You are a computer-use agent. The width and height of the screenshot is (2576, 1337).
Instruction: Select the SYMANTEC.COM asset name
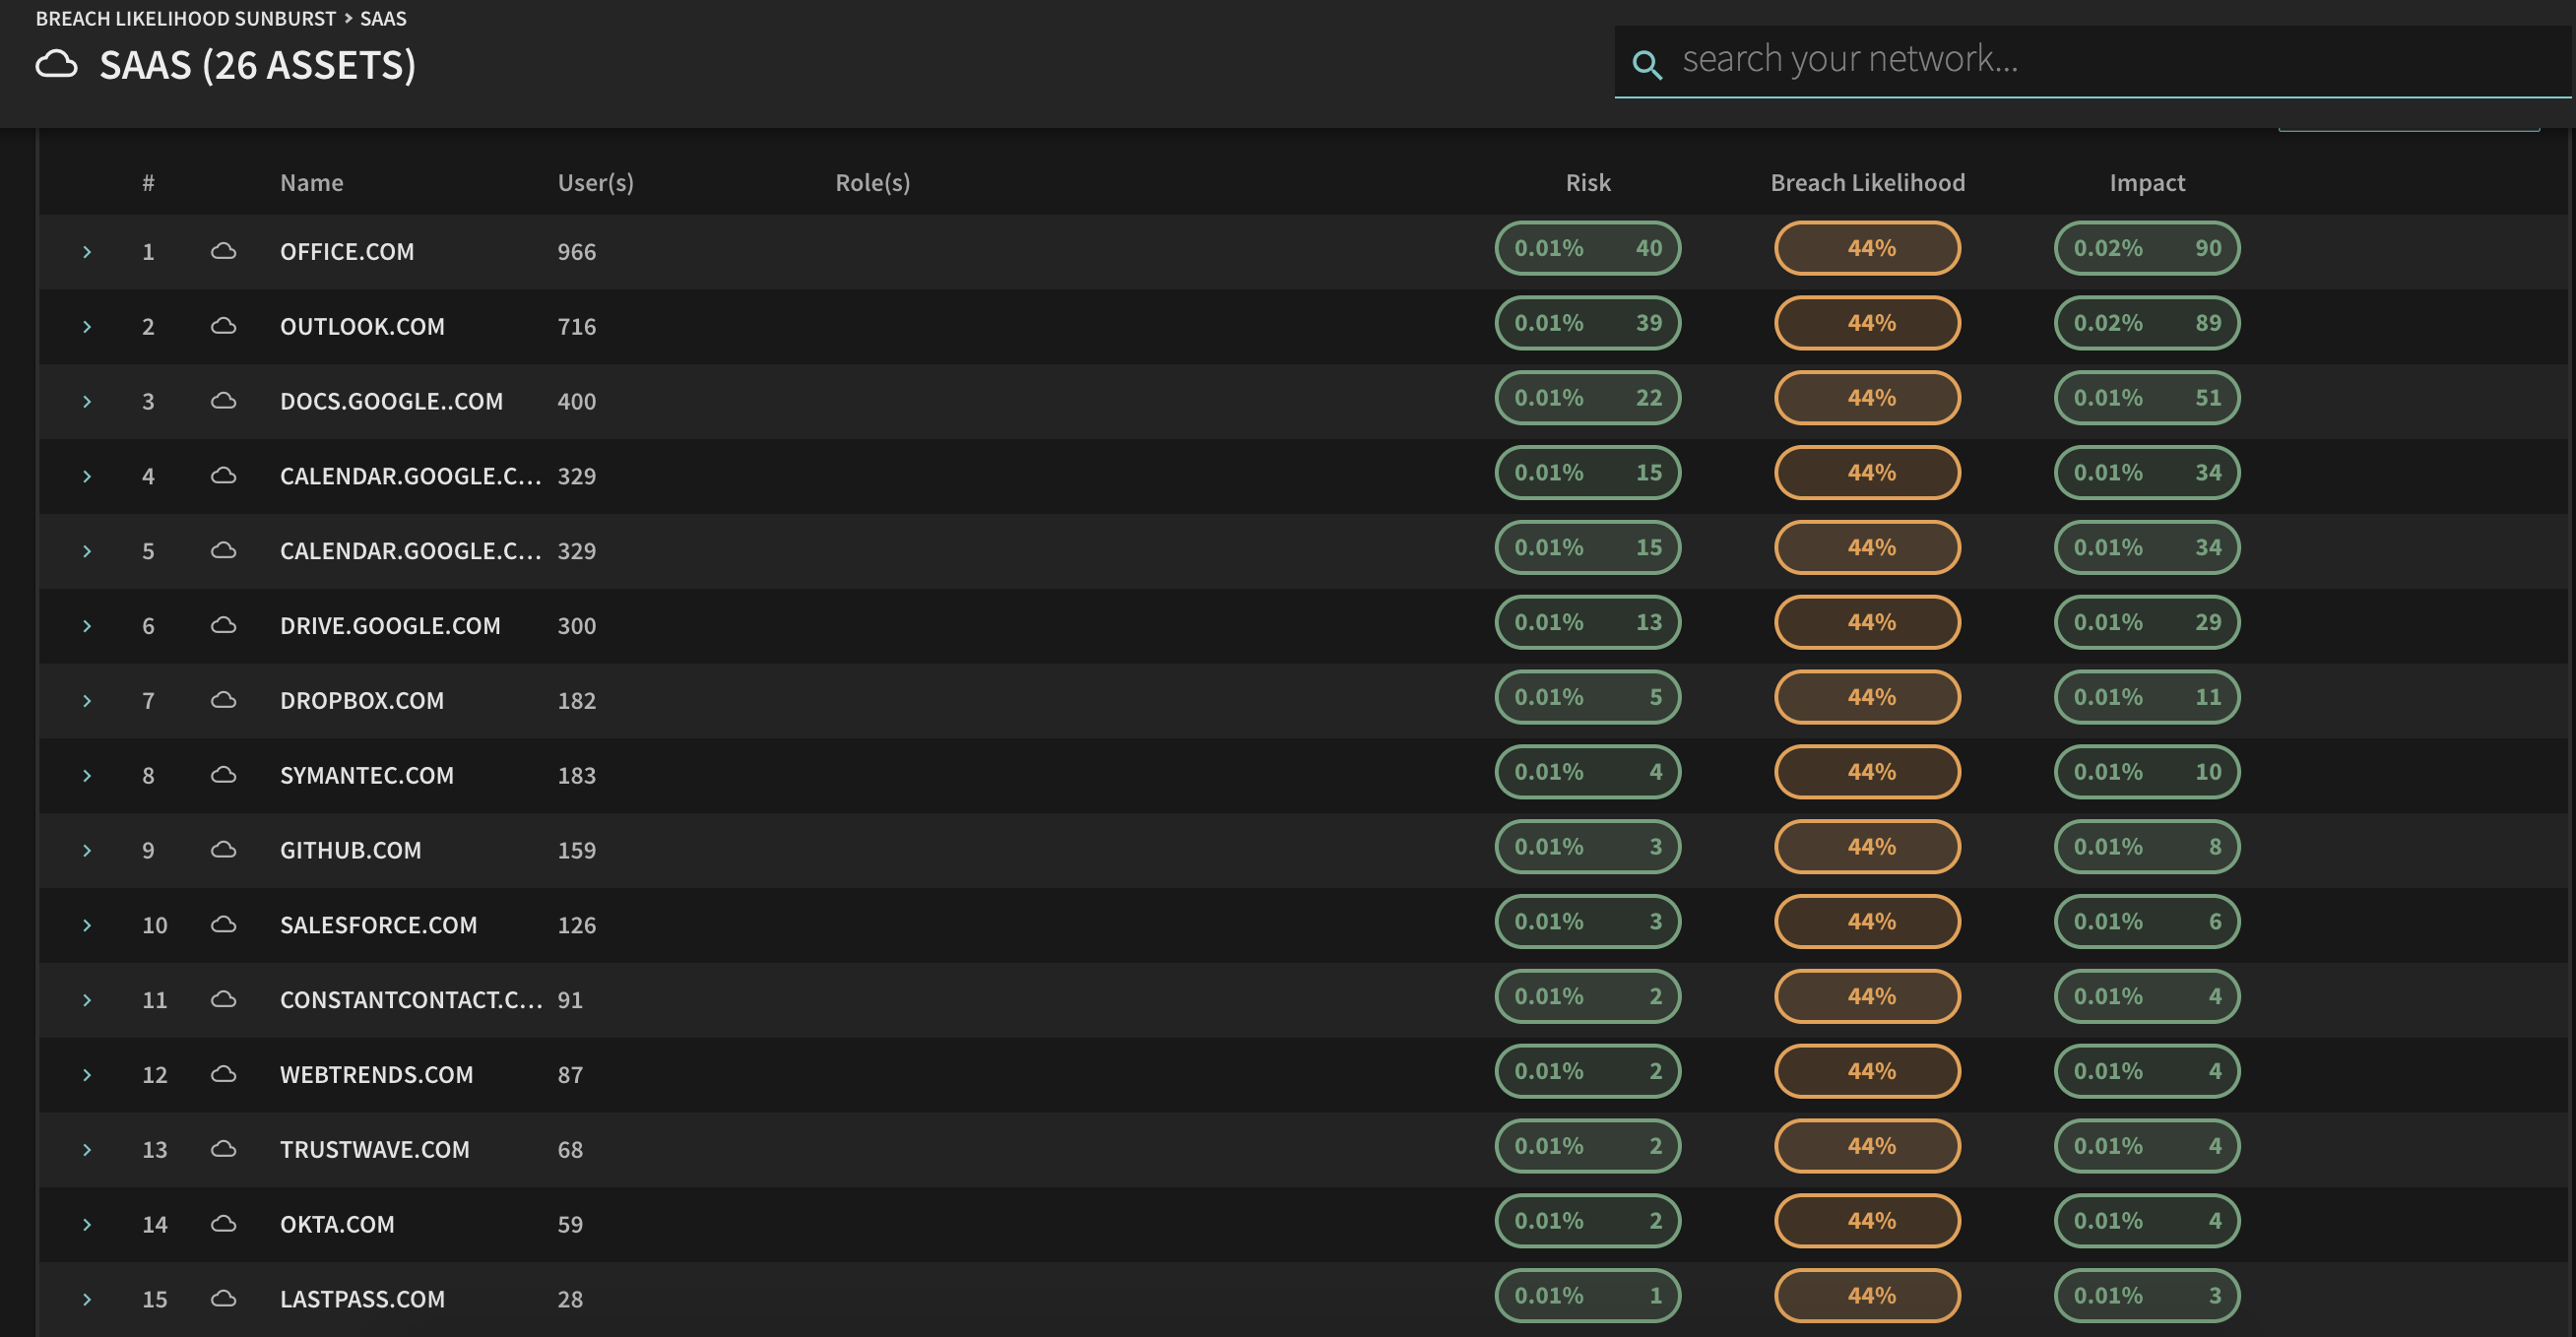point(366,776)
